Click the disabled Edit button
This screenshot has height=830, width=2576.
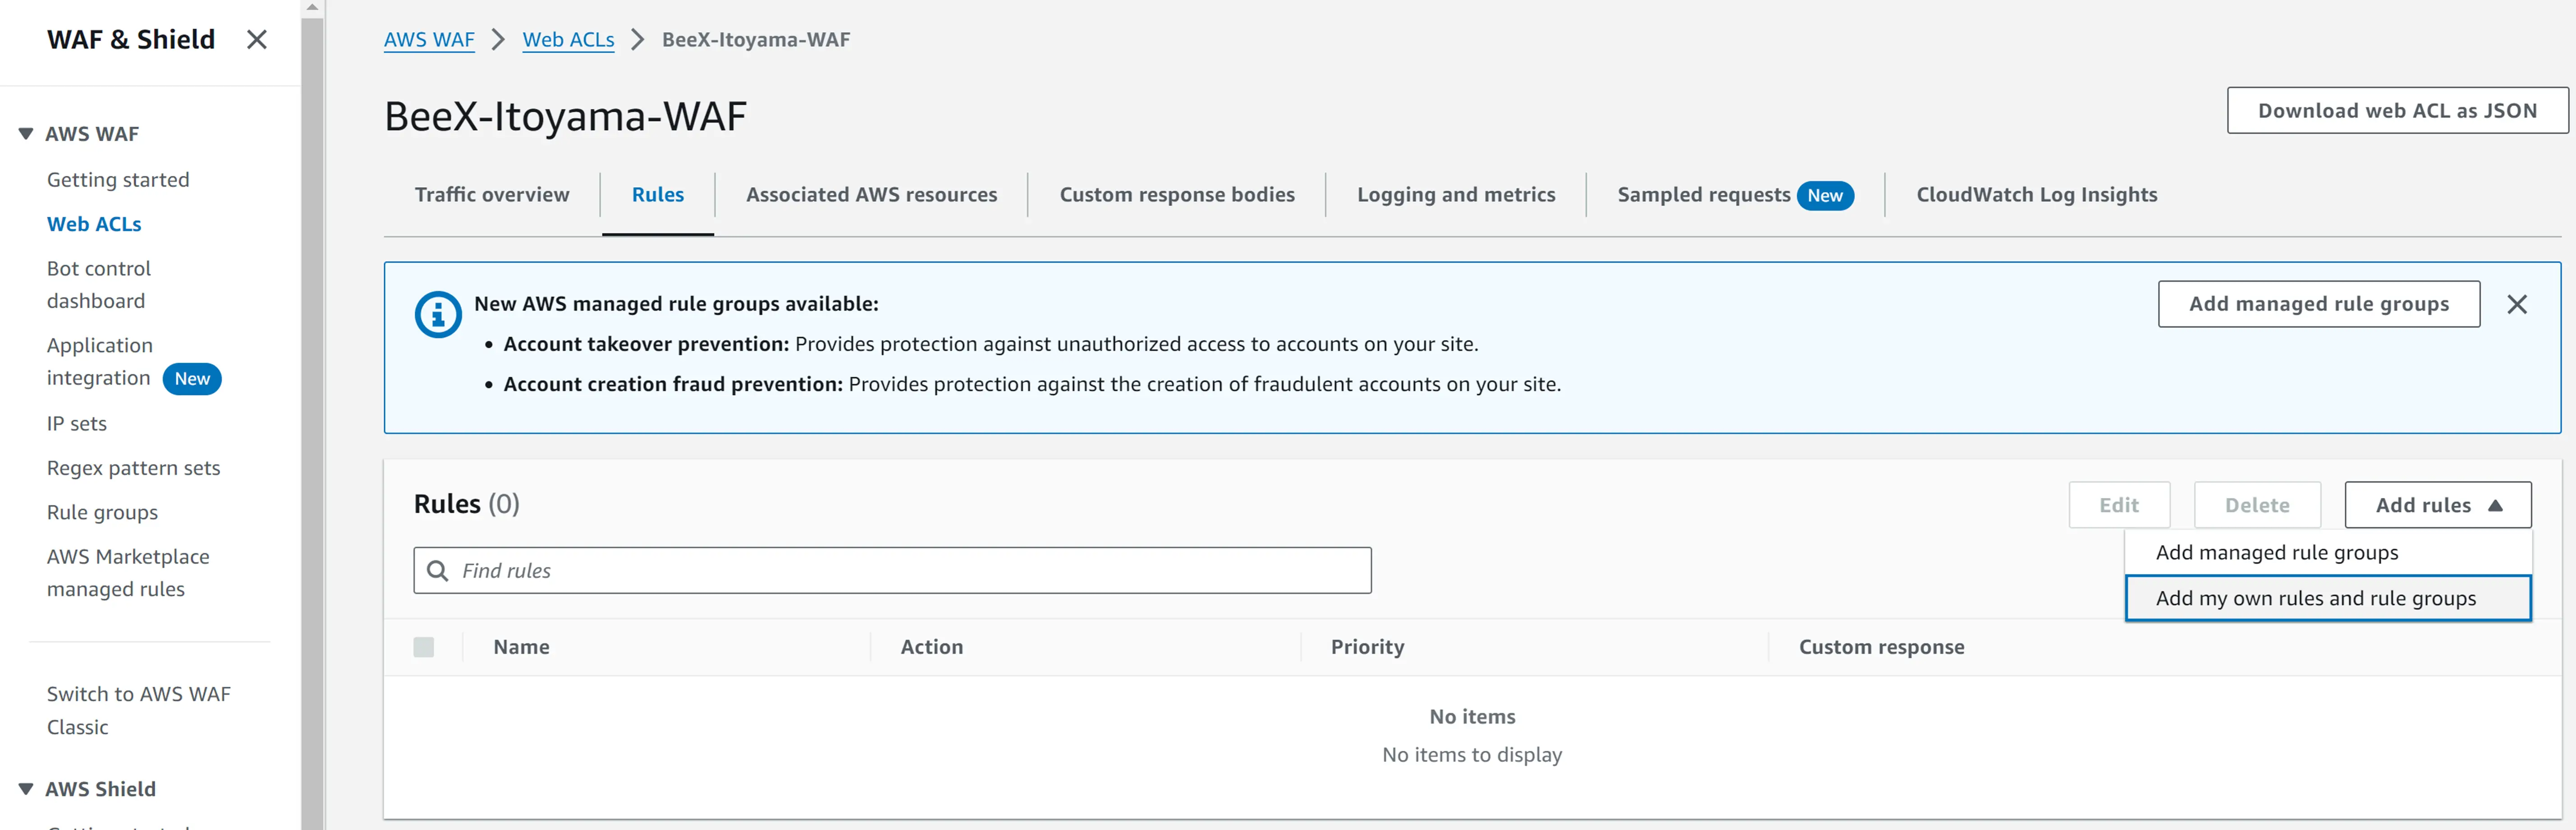[x=2119, y=505]
